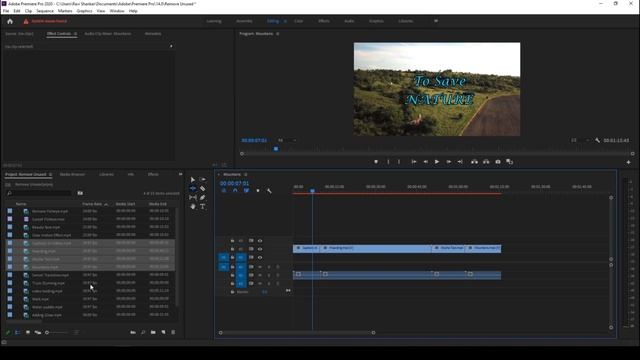Step back one frame in Program Monitor

(x=425, y=162)
